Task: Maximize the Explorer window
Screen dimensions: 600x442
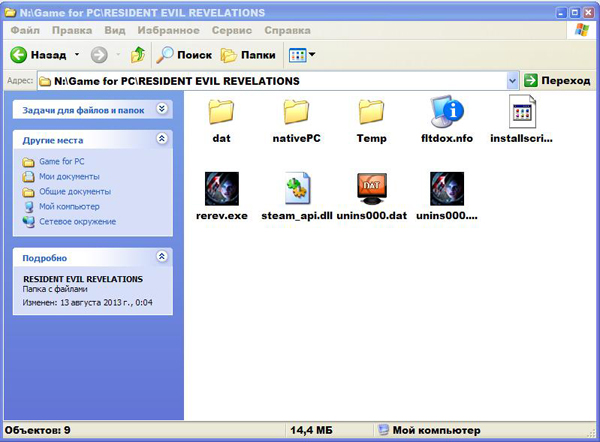Action: [575, 13]
